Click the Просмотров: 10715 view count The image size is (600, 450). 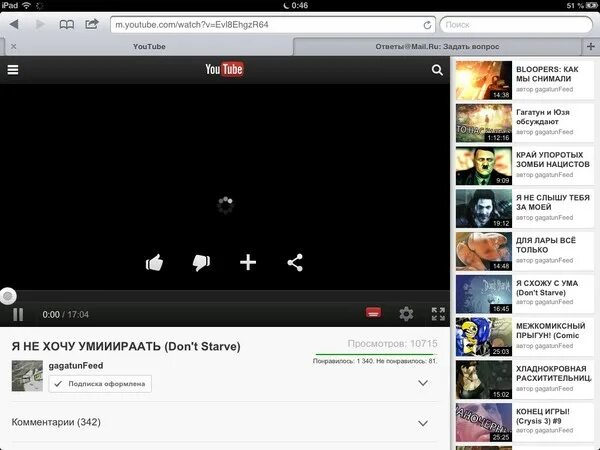pos(393,344)
